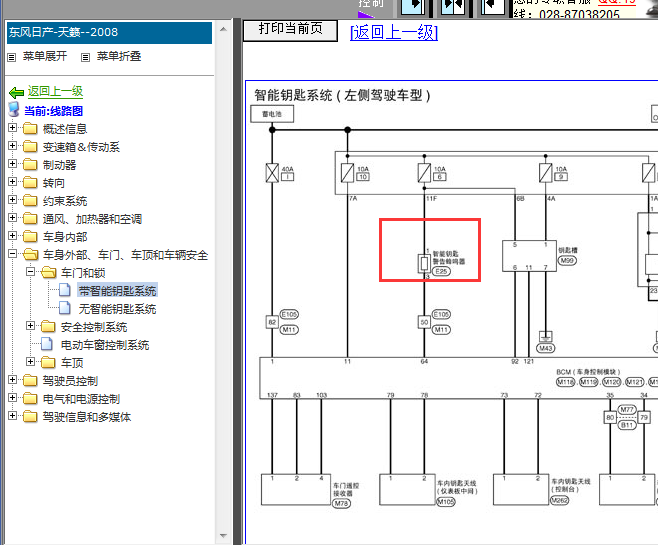Screen dimensions: 658x545
Task: Click the page icon for 电动车窗控制系统
Action: coord(47,344)
